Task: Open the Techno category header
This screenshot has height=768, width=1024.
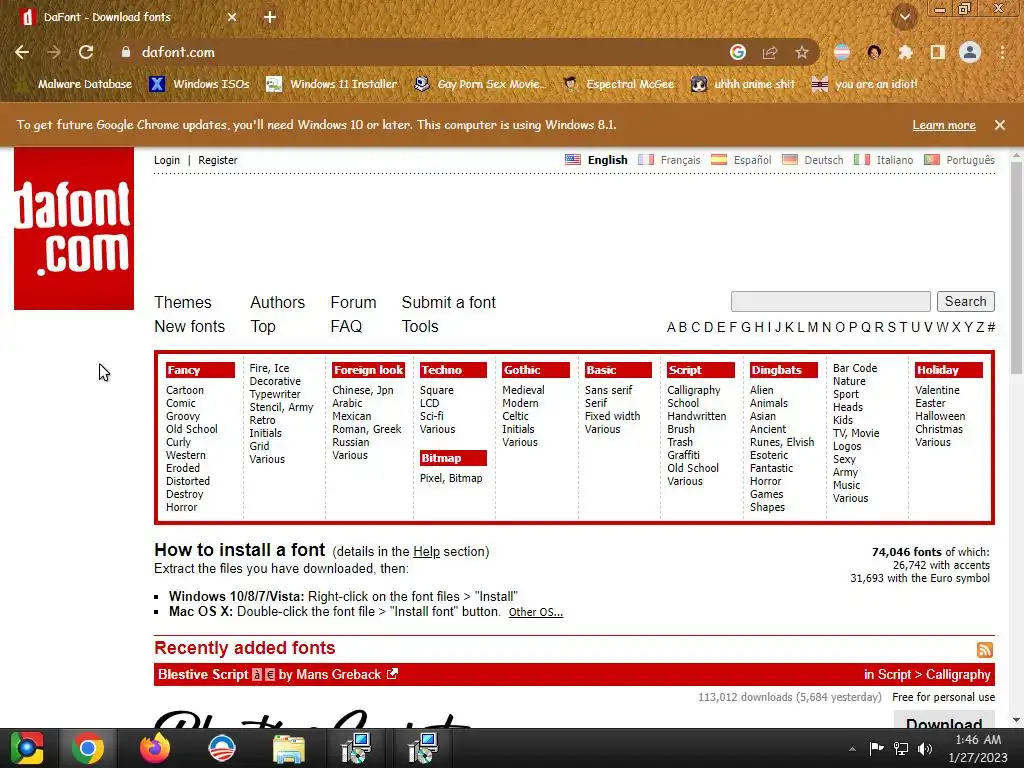Action: pyautogui.click(x=453, y=370)
